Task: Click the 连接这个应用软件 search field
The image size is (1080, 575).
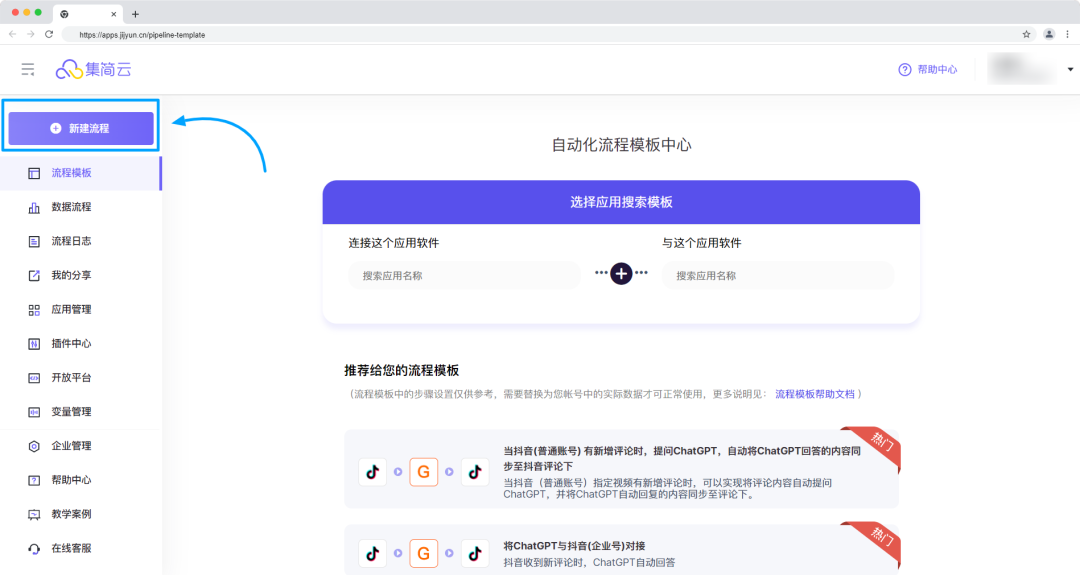Action: [x=464, y=276]
